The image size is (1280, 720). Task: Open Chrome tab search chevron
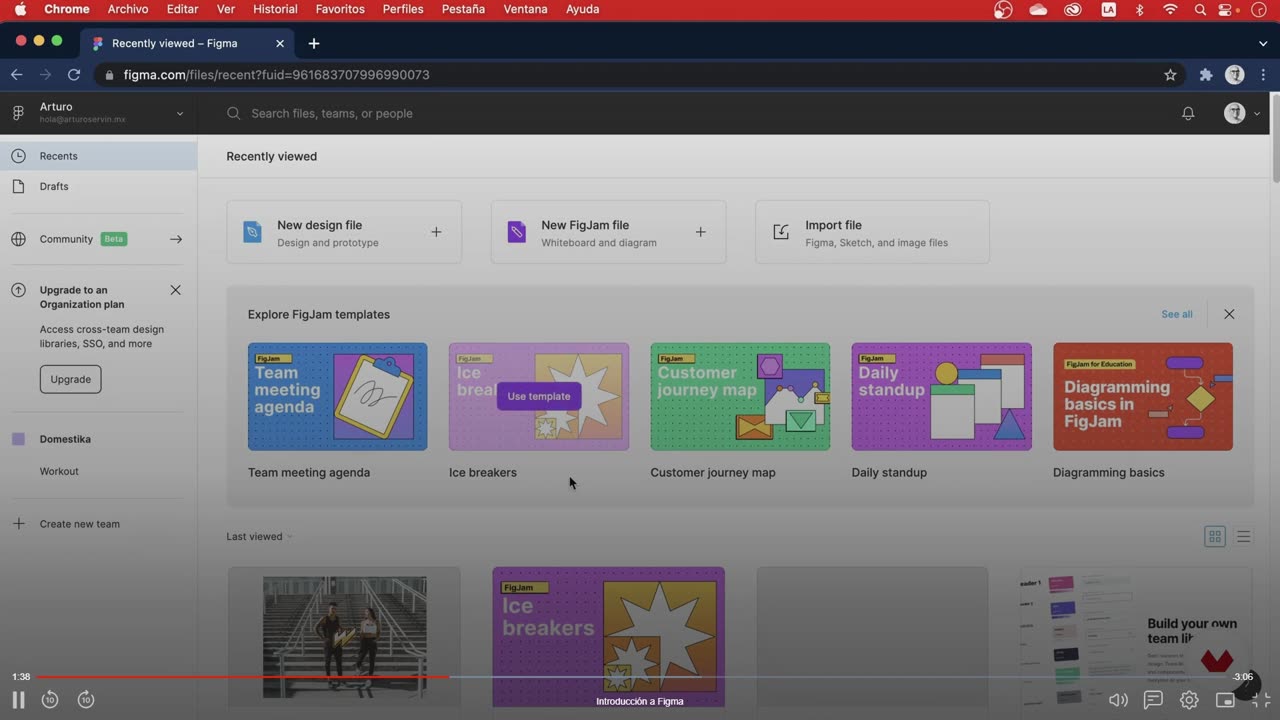(1263, 43)
